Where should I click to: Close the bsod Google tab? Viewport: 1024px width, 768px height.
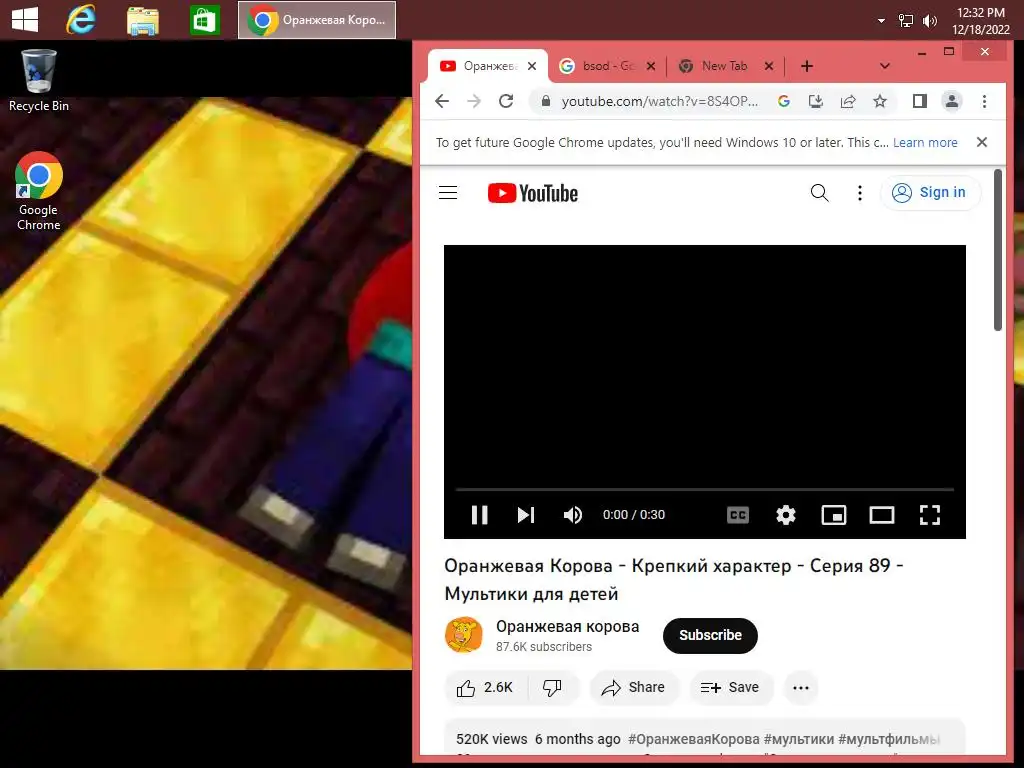(650, 66)
